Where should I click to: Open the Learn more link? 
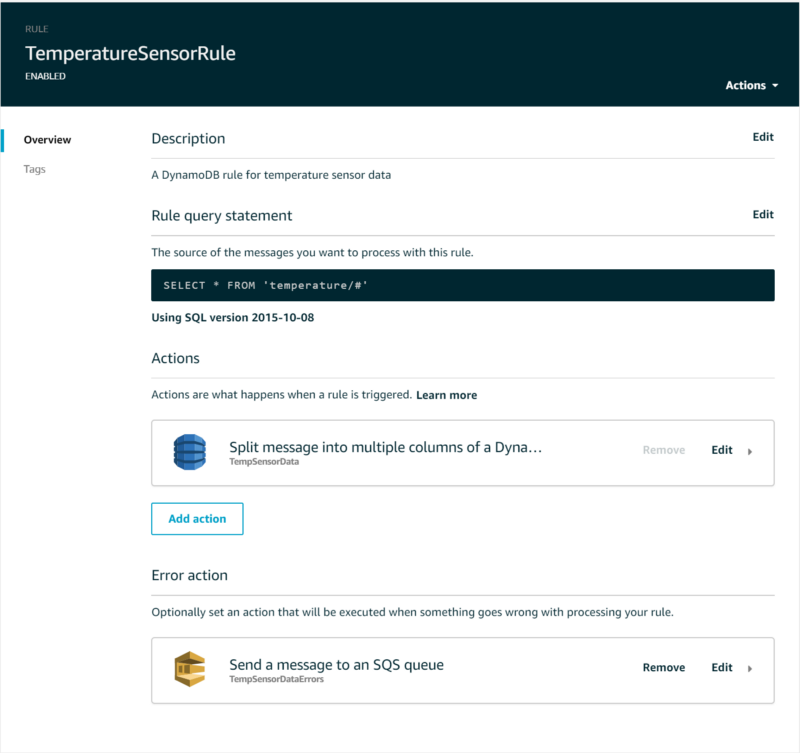point(446,395)
